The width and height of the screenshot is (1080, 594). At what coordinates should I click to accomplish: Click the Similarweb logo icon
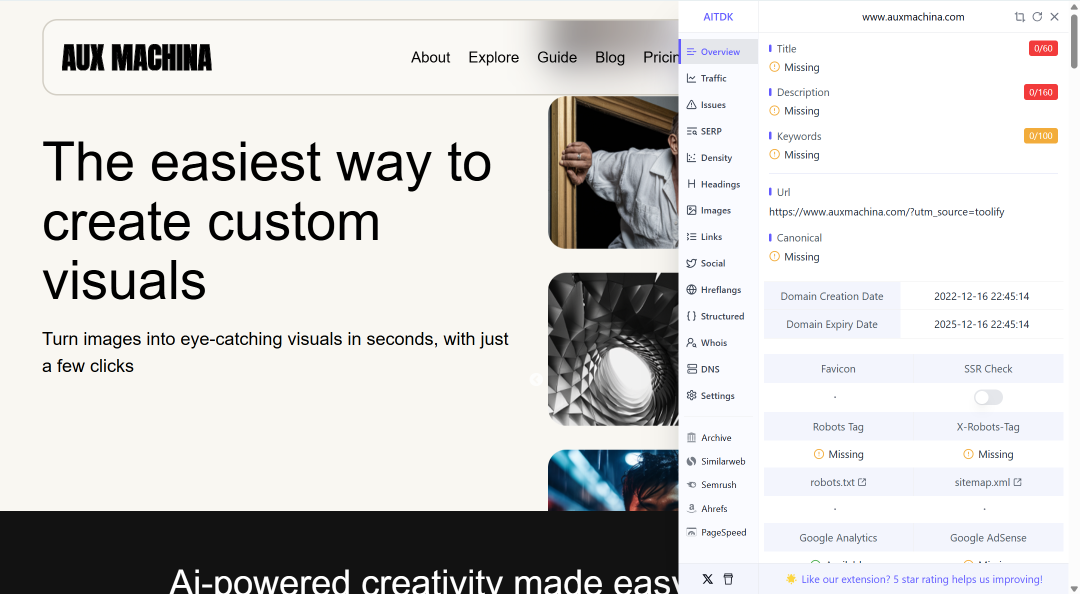[692, 461]
